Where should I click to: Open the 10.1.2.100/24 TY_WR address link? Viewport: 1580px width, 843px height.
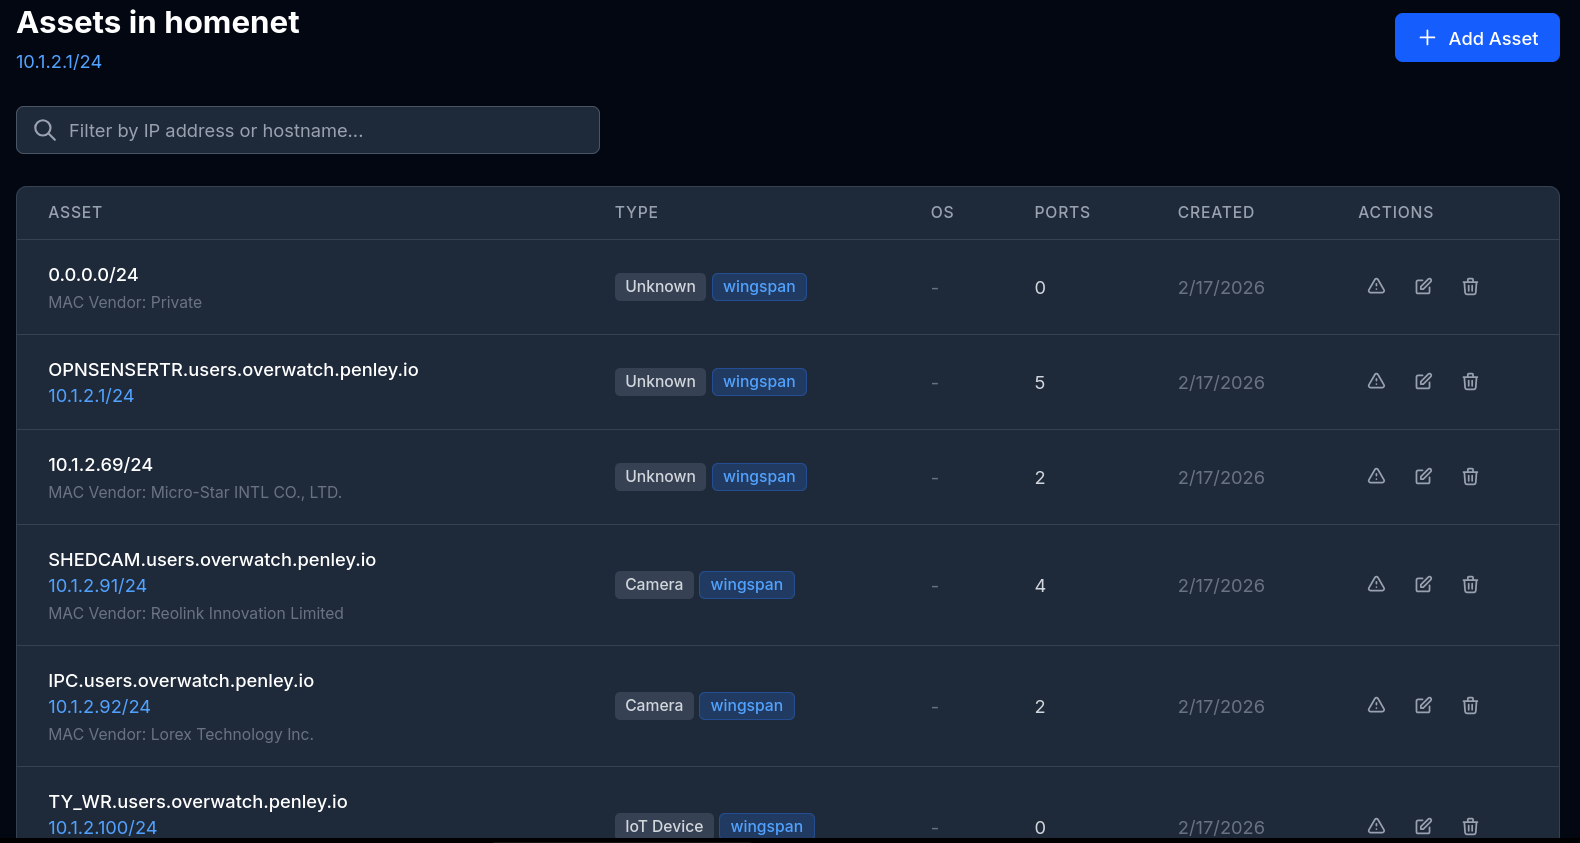pos(103,828)
